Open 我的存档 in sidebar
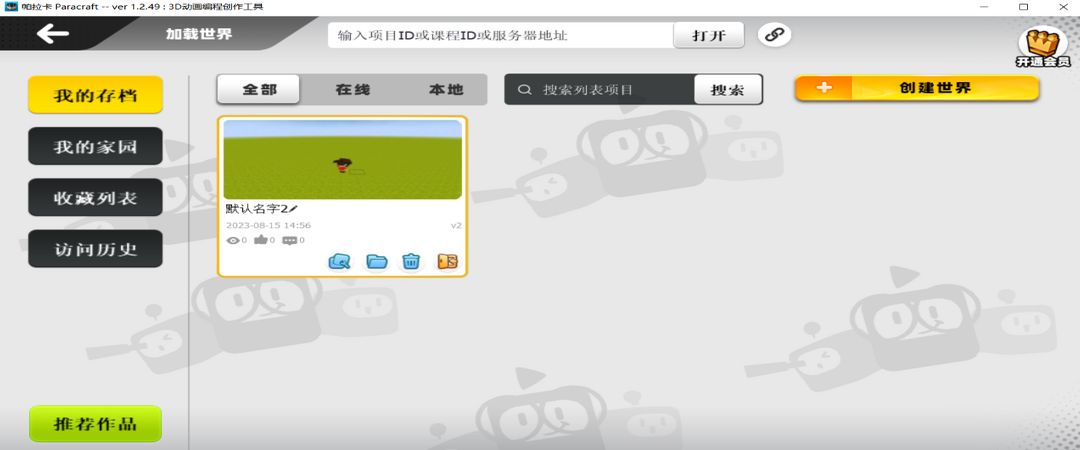Image resolution: width=1080 pixels, height=450 pixels. click(95, 95)
